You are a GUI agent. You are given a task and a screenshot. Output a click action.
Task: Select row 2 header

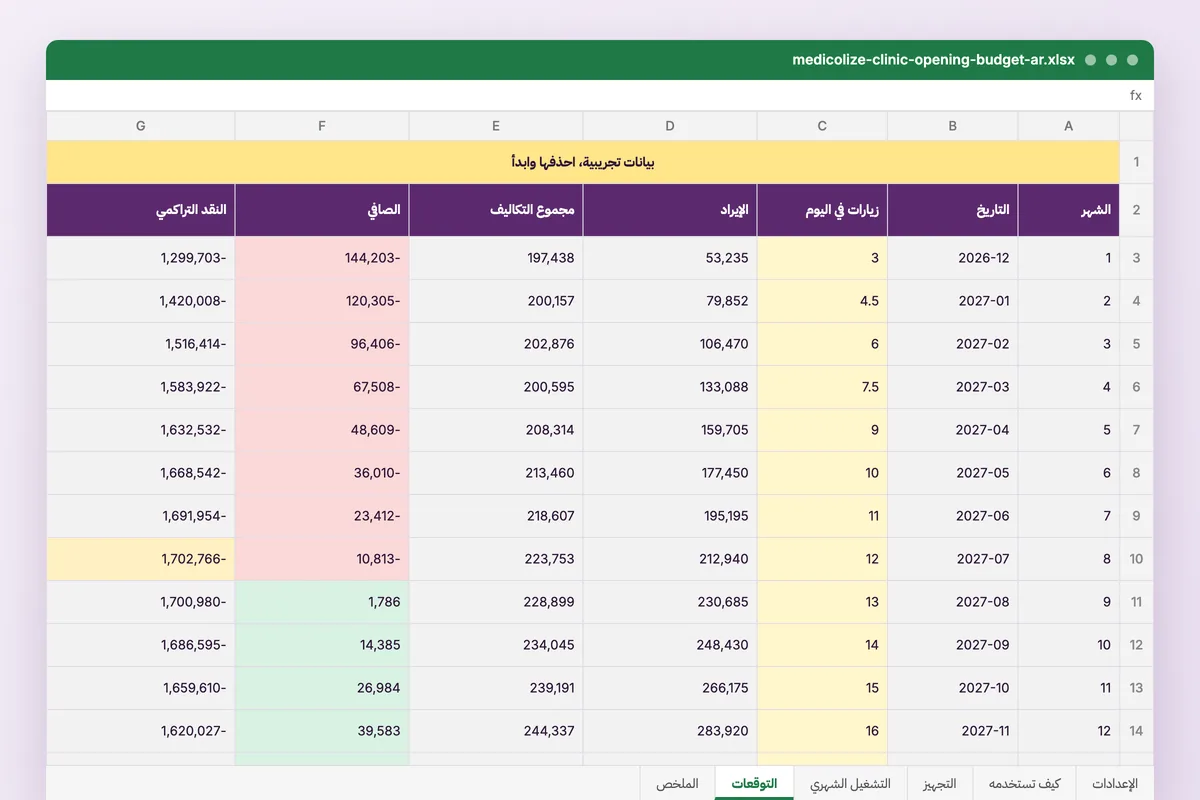click(x=1136, y=210)
